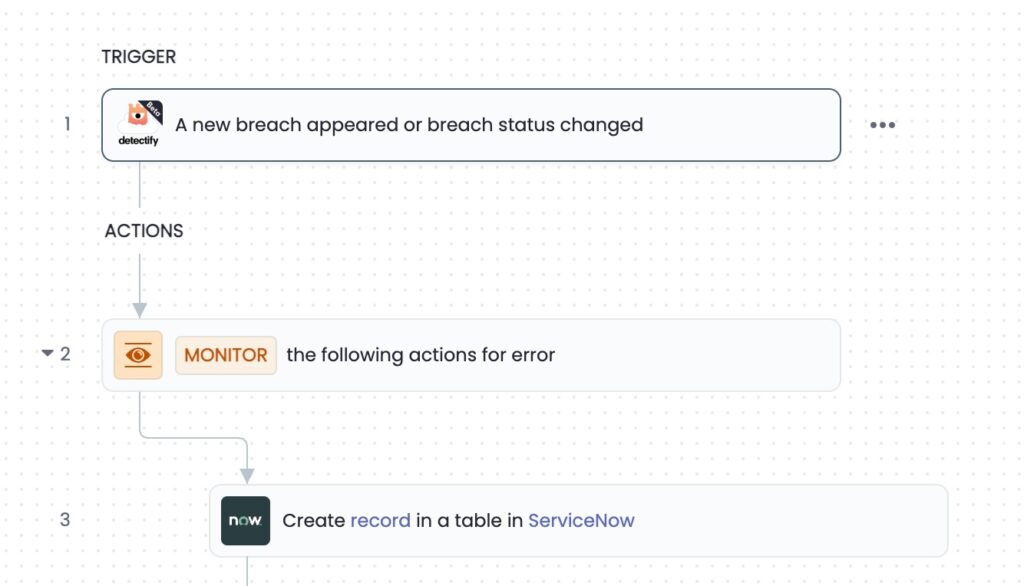Viewport: 1024px width, 586px height.
Task: Open the 'ServiceNow' link in step 3
Action: pos(581,521)
